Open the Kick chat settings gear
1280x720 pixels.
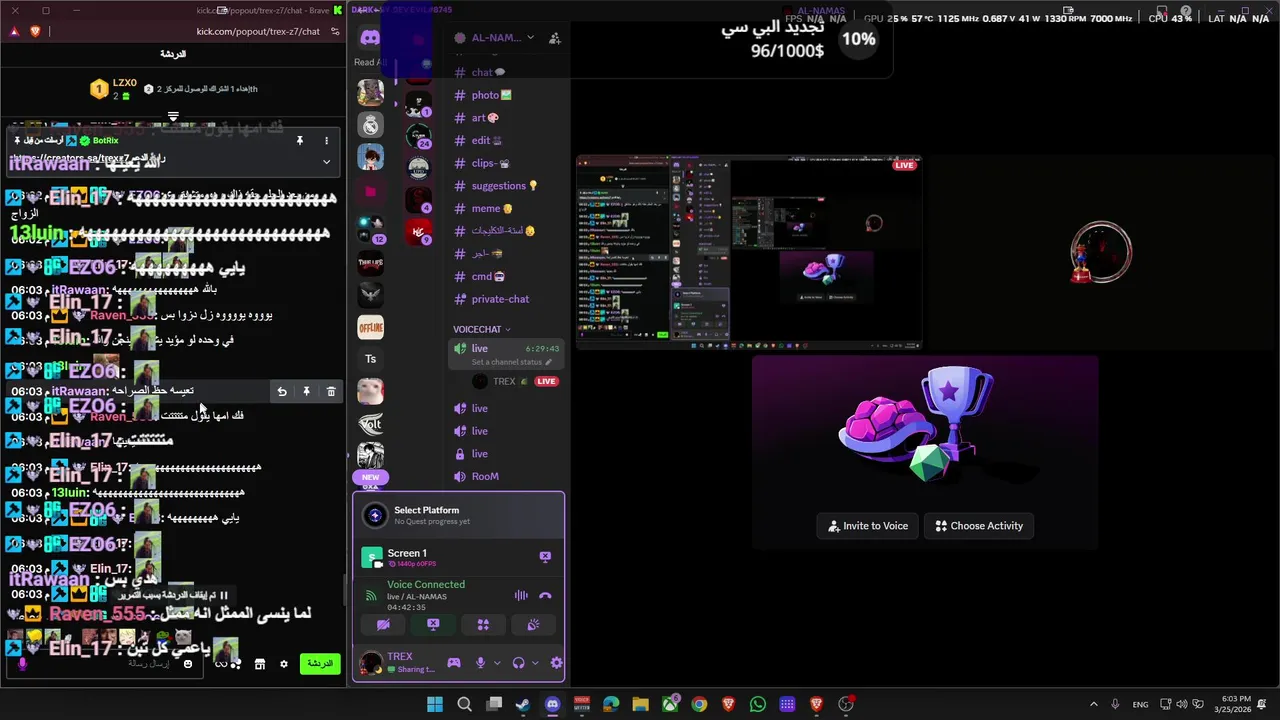click(x=284, y=664)
